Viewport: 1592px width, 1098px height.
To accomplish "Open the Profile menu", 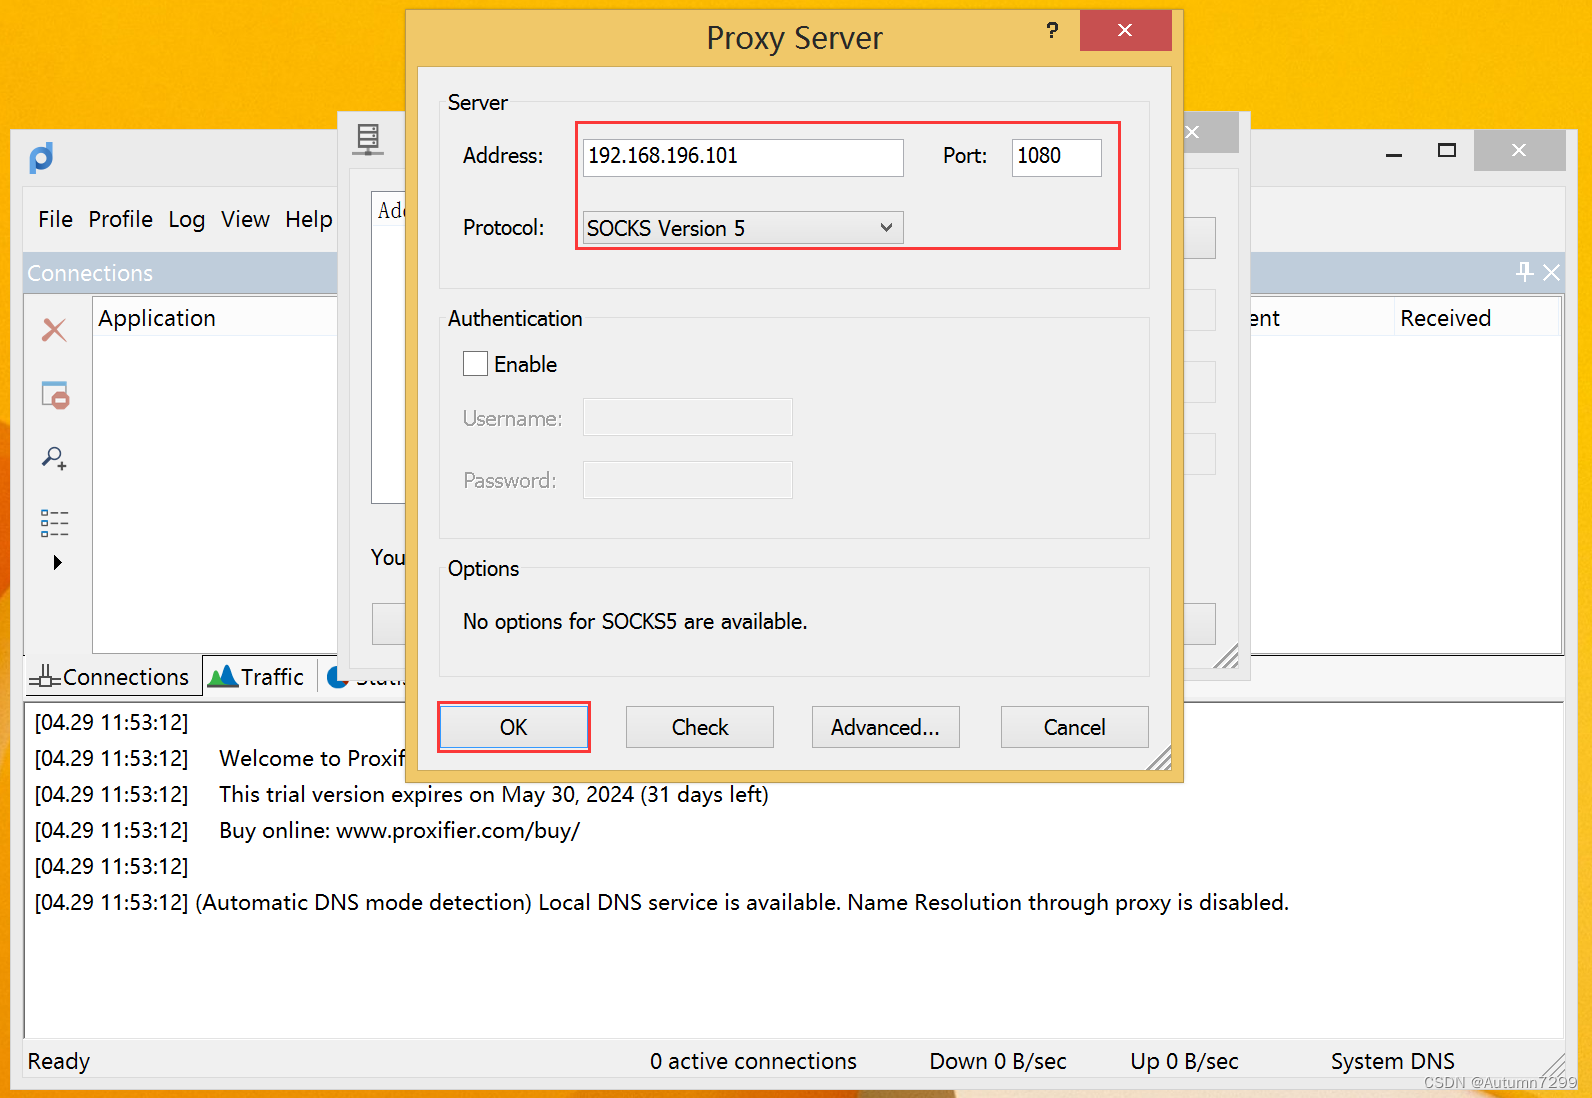I will tap(120, 219).
